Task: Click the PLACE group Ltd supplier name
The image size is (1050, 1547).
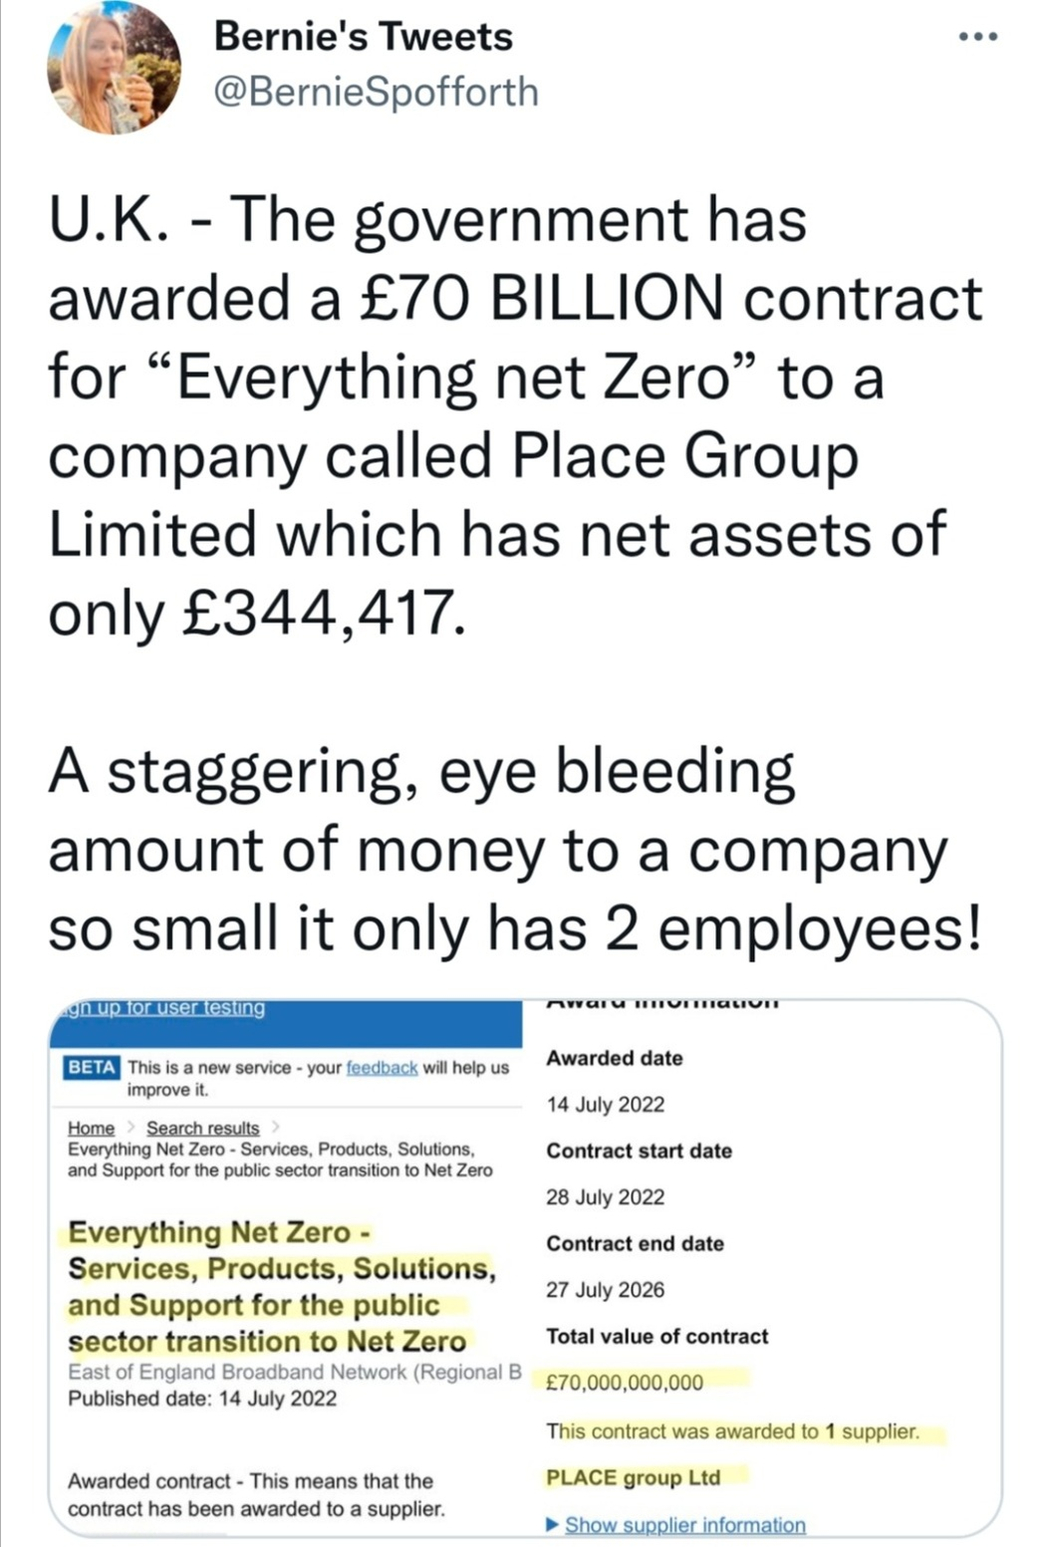Action: pyautogui.click(x=633, y=1478)
